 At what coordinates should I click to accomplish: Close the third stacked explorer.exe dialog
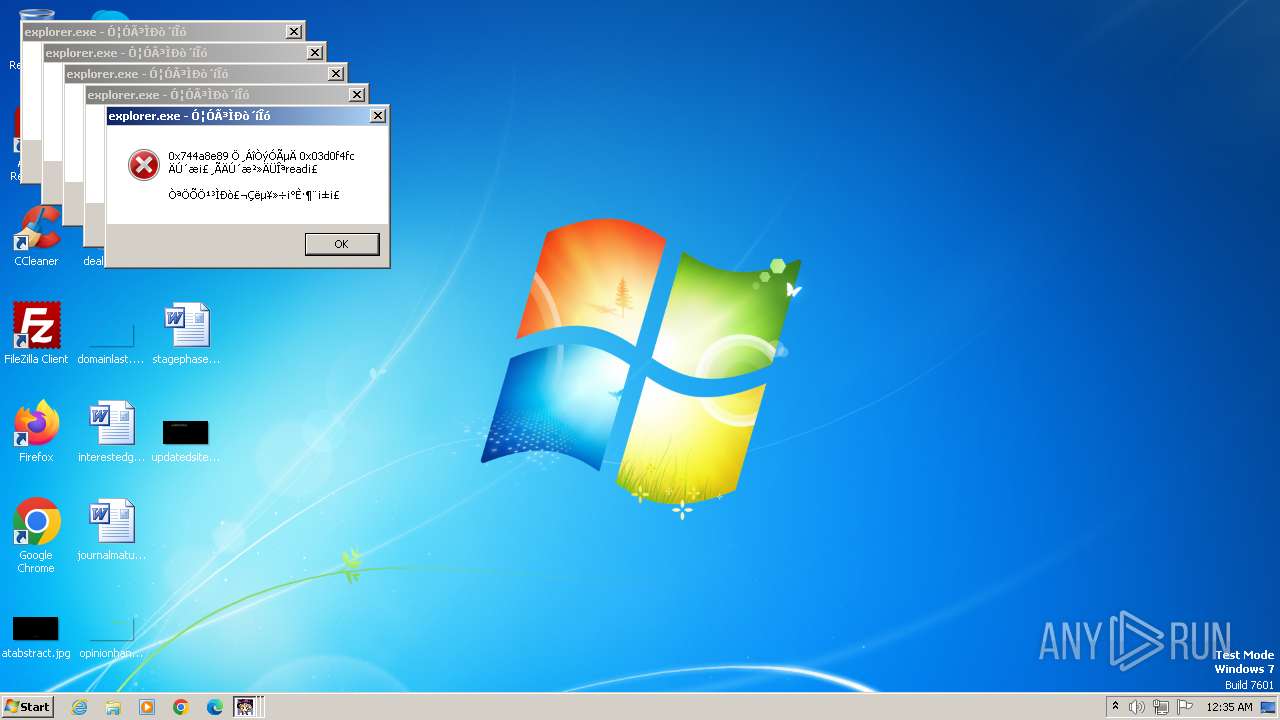(335, 74)
